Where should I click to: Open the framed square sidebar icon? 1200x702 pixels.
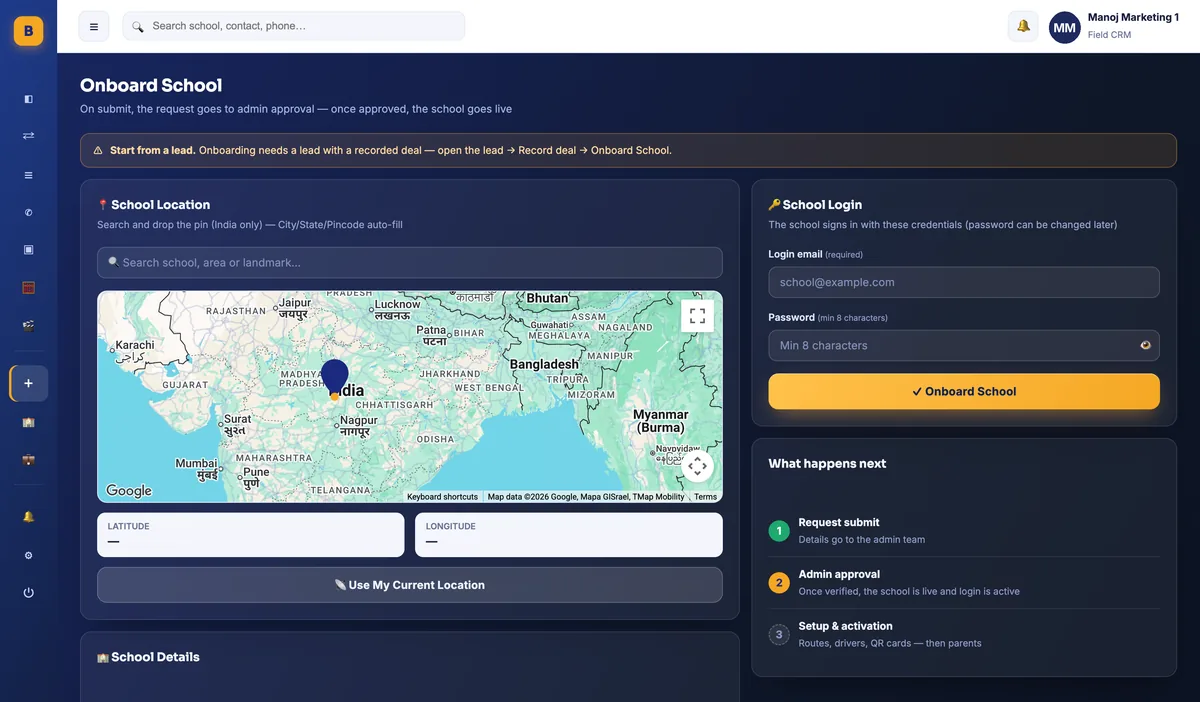coord(28,249)
